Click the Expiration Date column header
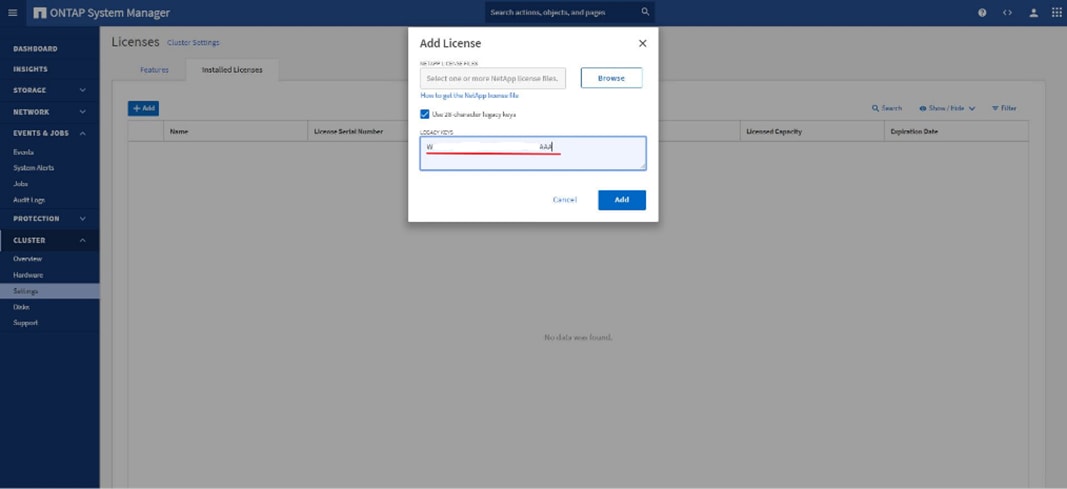1067x489 pixels. [956, 131]
